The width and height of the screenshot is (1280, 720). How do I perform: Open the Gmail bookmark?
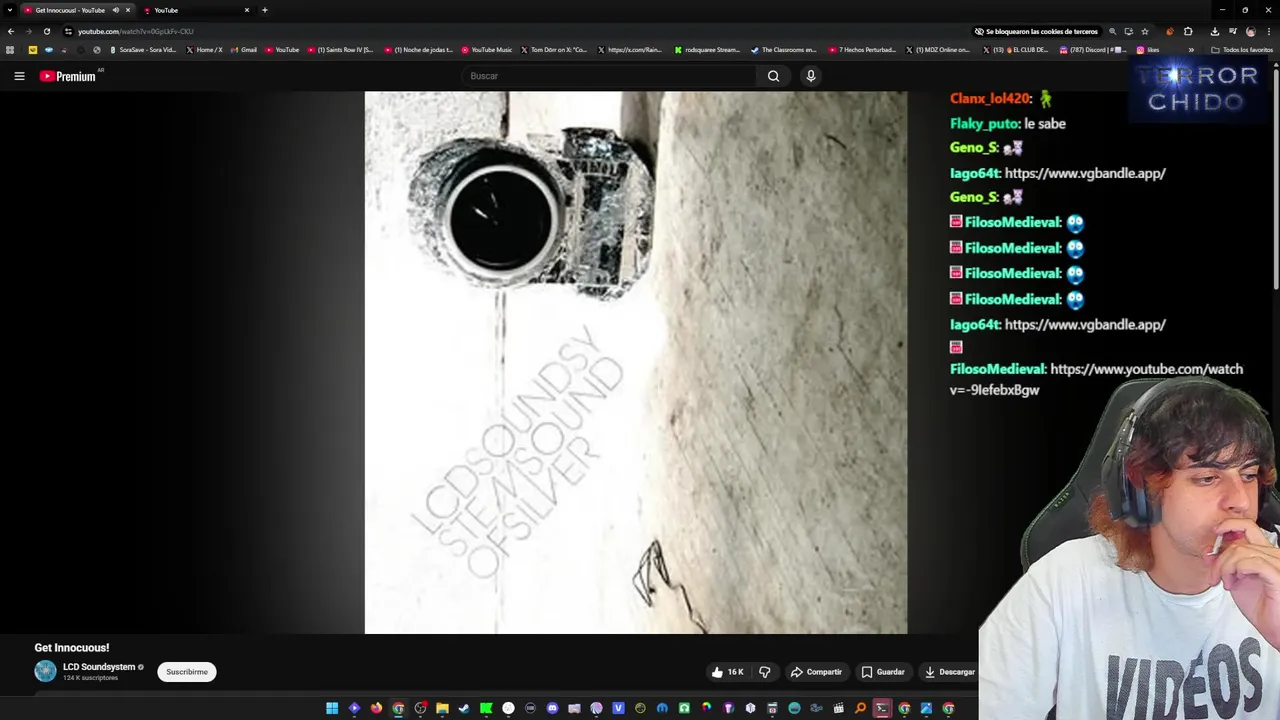tap(243, 49)
